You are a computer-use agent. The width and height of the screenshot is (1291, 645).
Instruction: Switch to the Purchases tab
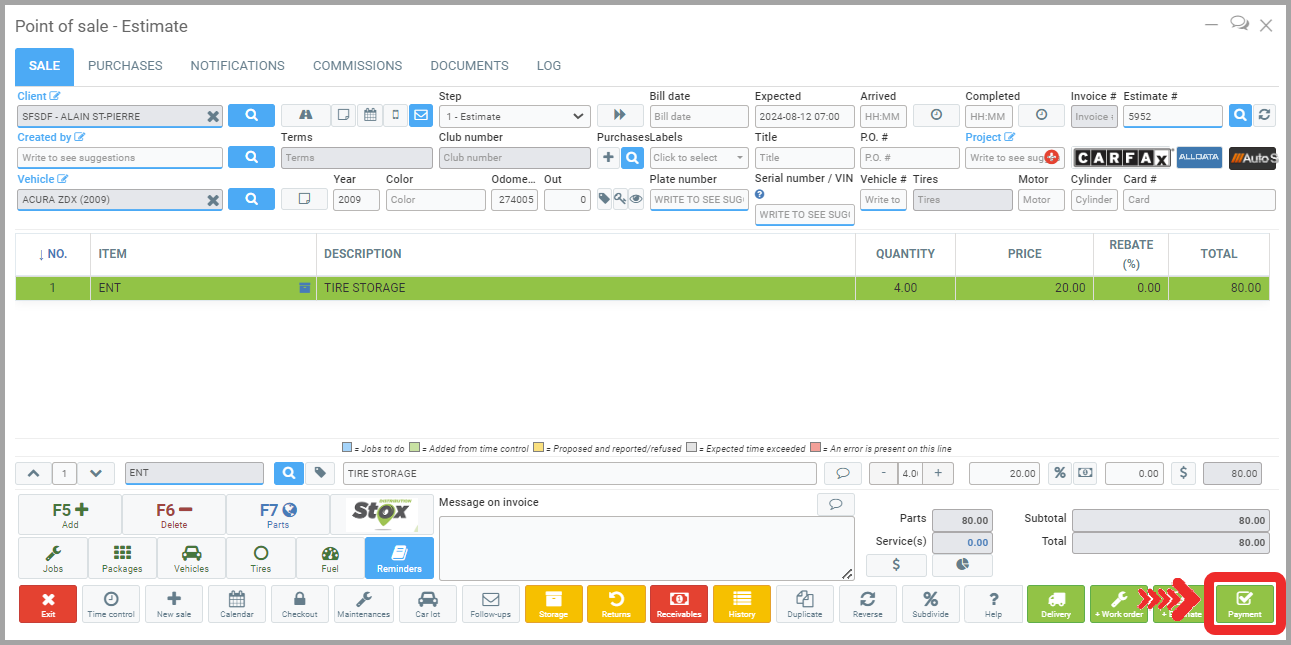(125, 66)
